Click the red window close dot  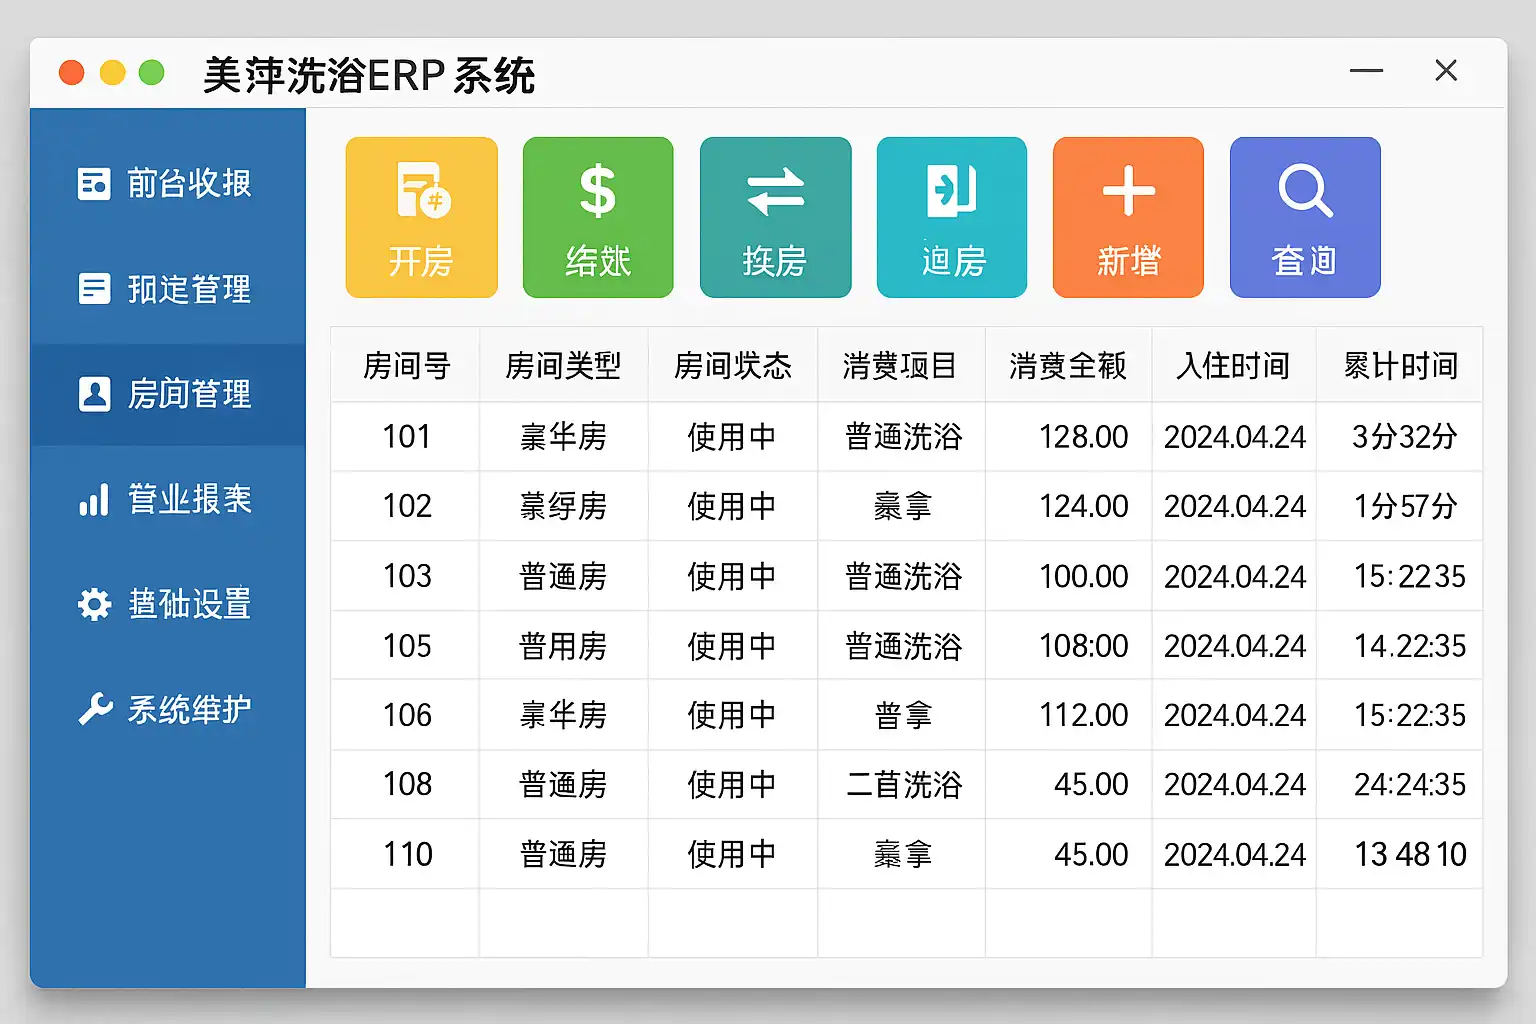click(x=72, y=73)
